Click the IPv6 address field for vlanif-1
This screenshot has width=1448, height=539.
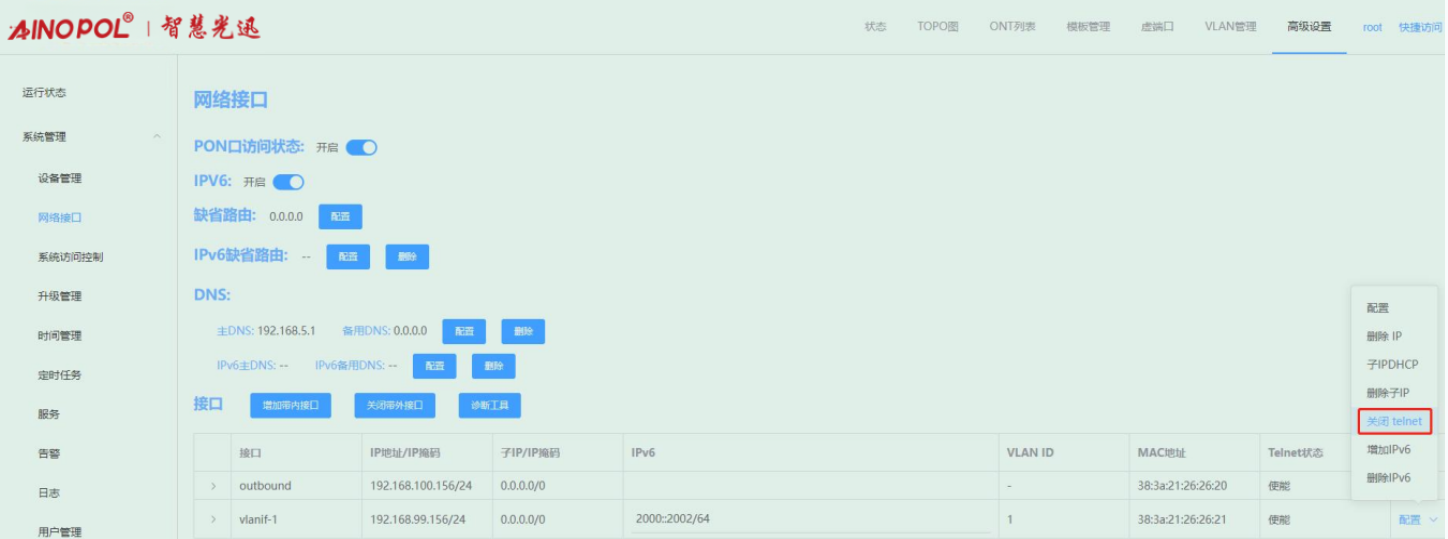(810, 519)
